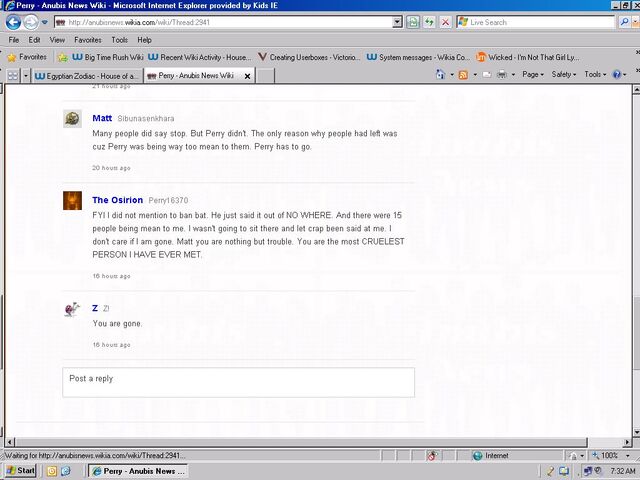Click the Quick Tabs grid icon

click(x=13, y=76)
